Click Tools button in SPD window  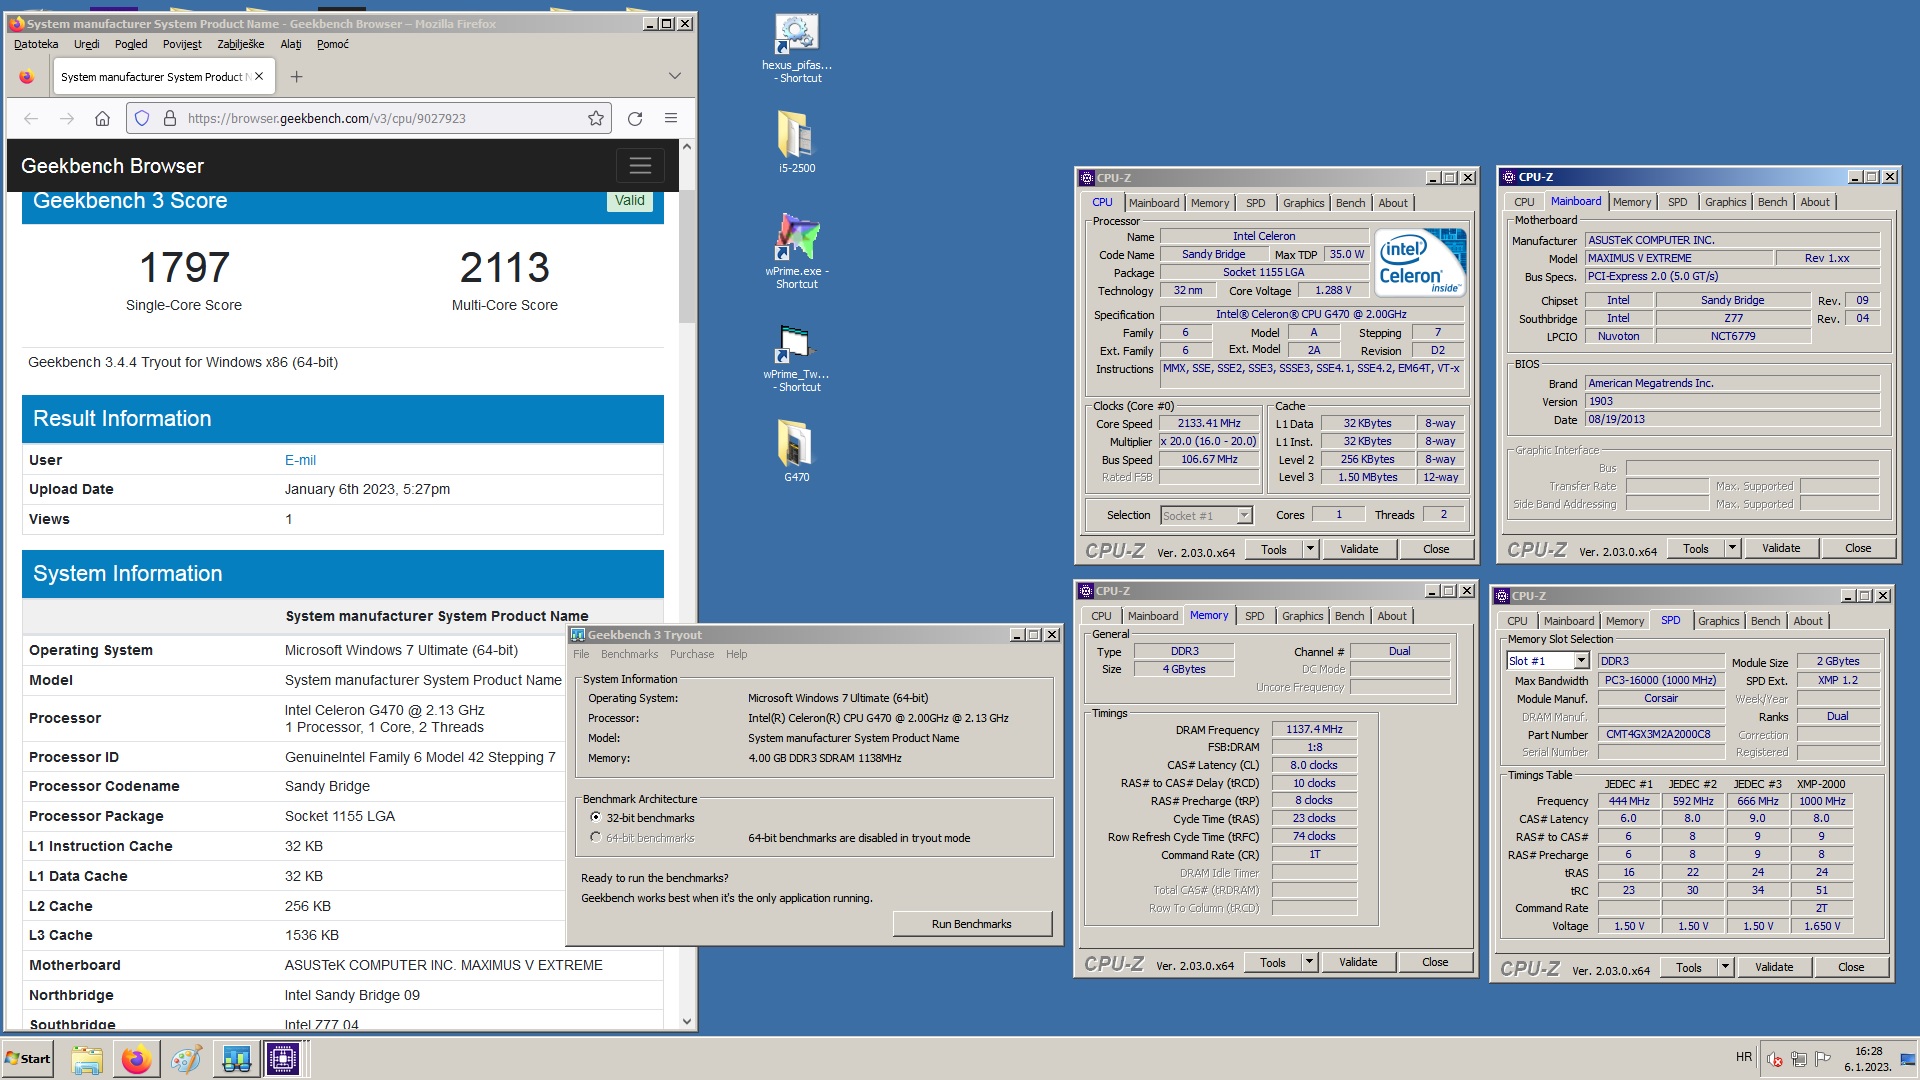[1688, 967]
